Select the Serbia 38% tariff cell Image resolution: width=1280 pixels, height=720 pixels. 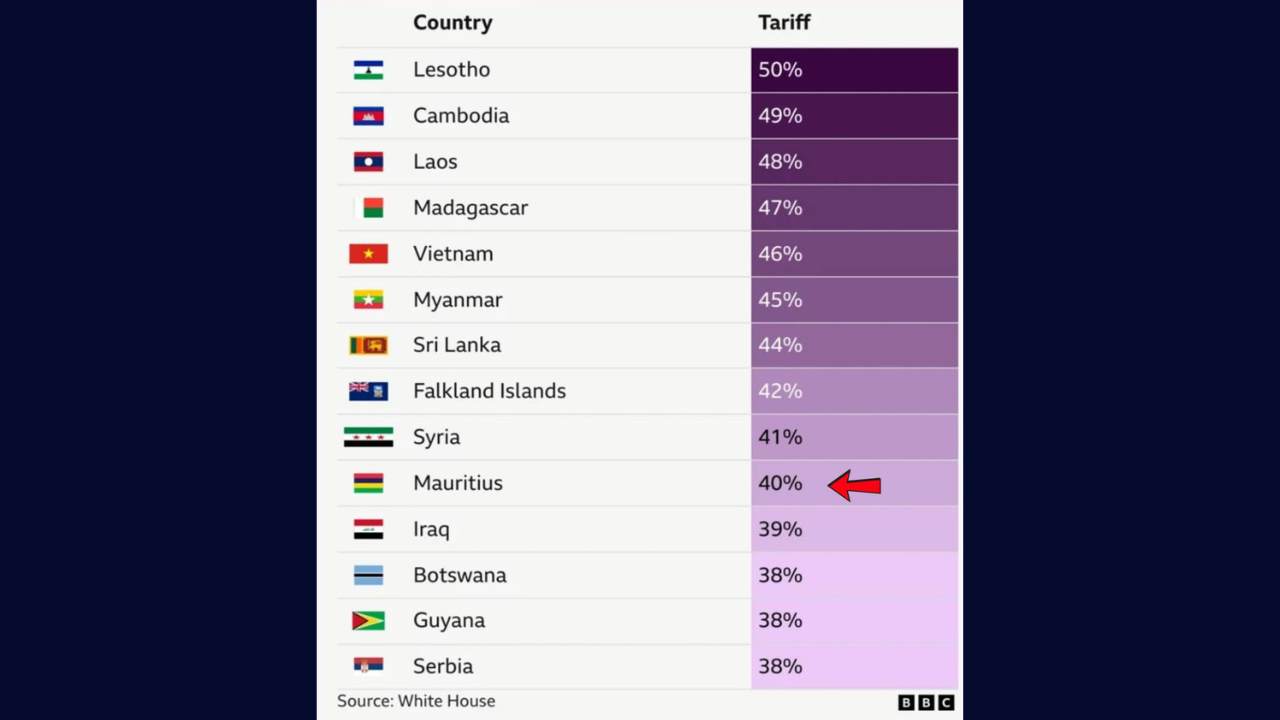(x=854, y=666)
